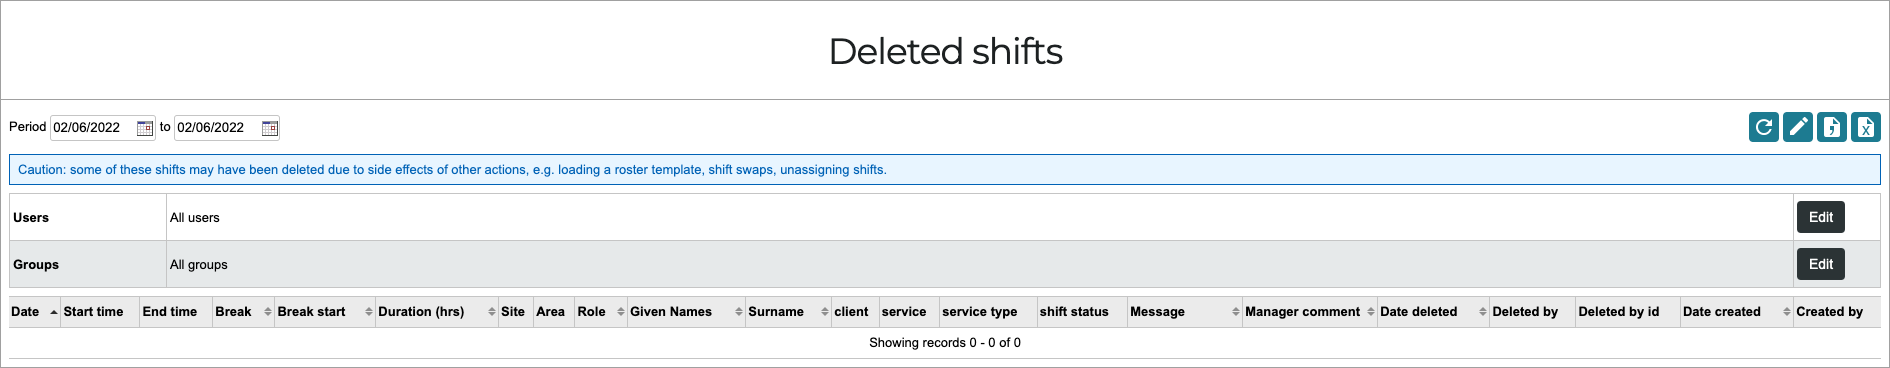Select the shift status column header
The height and width of the screenshot is (368, 1890).
[1082, 312]
